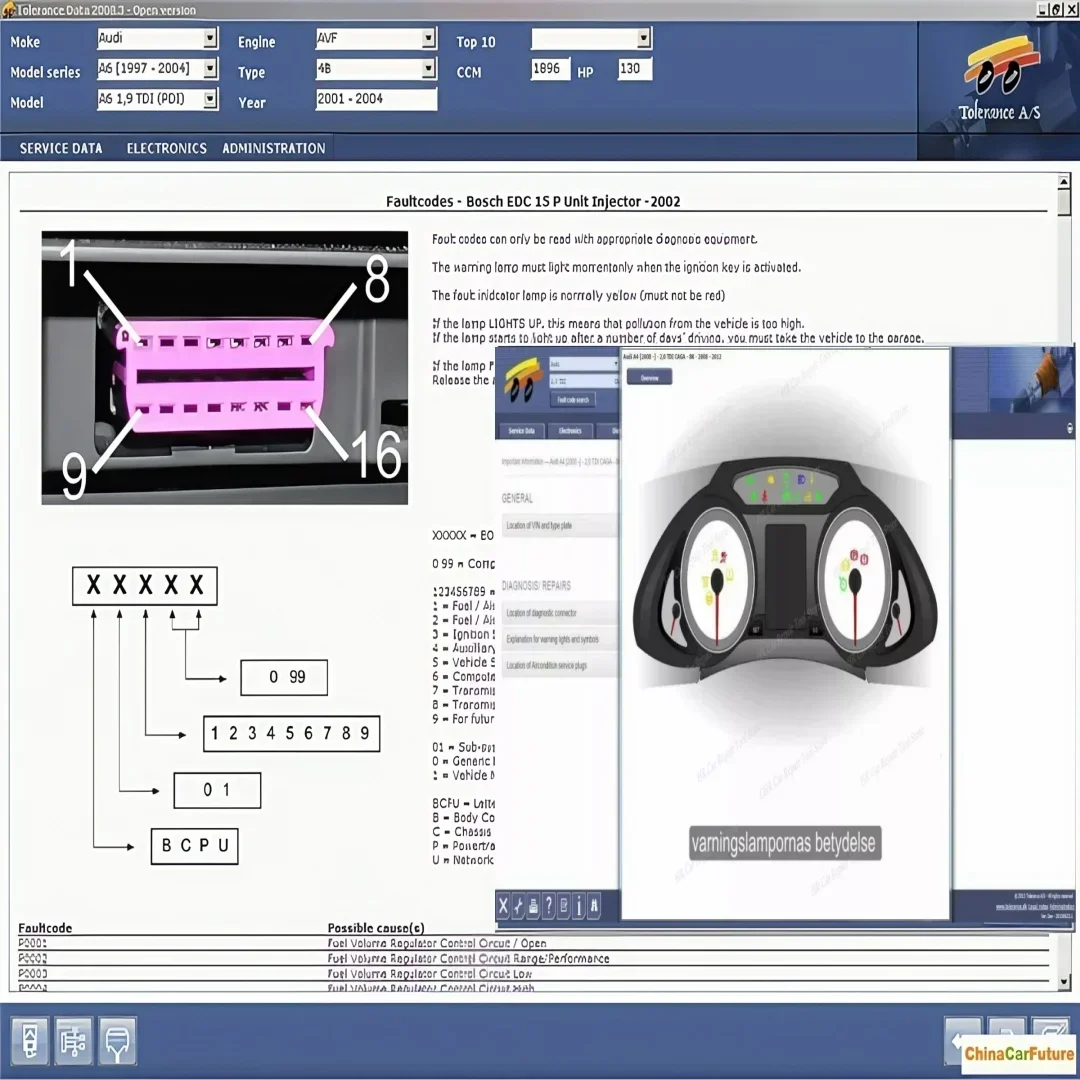1080x1080 pixels.
Task: Click the Faultcodes Bosch EDC heading
Action: [x=533, y=201]
